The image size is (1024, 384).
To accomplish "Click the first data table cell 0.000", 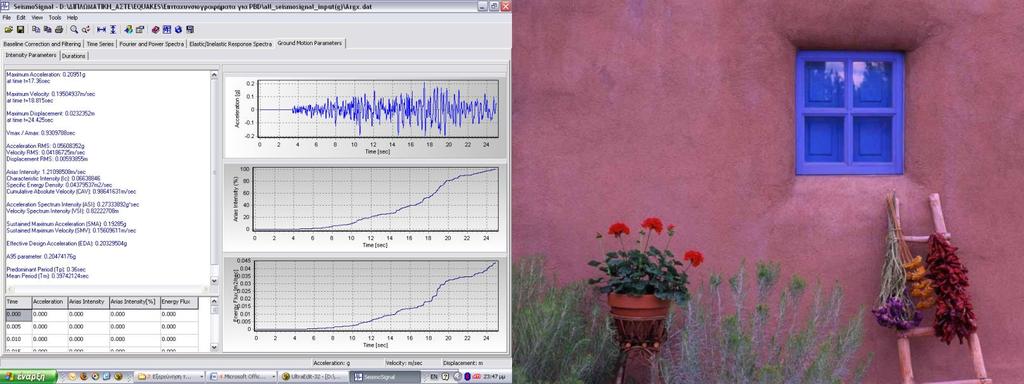I will pos(18,314).
